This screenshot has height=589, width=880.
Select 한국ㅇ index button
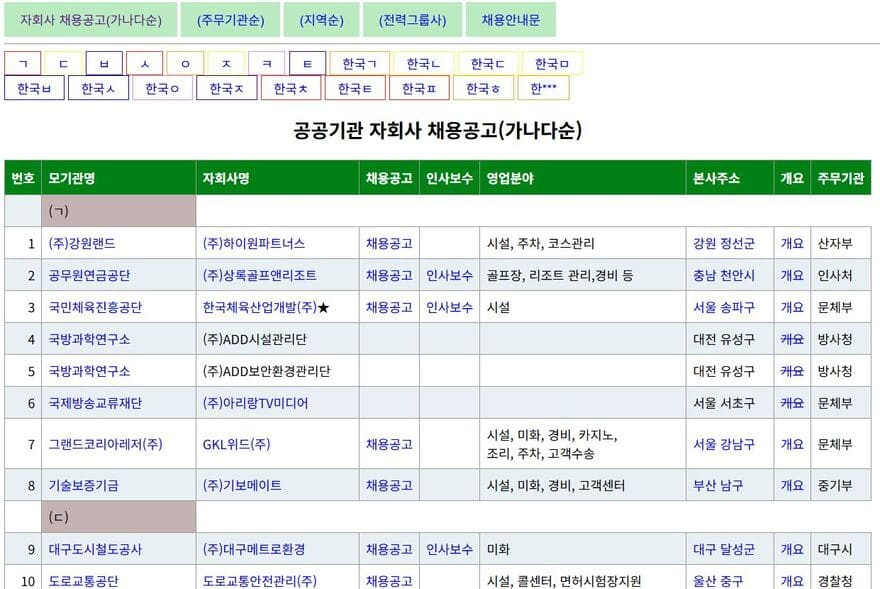pos(163,88)
